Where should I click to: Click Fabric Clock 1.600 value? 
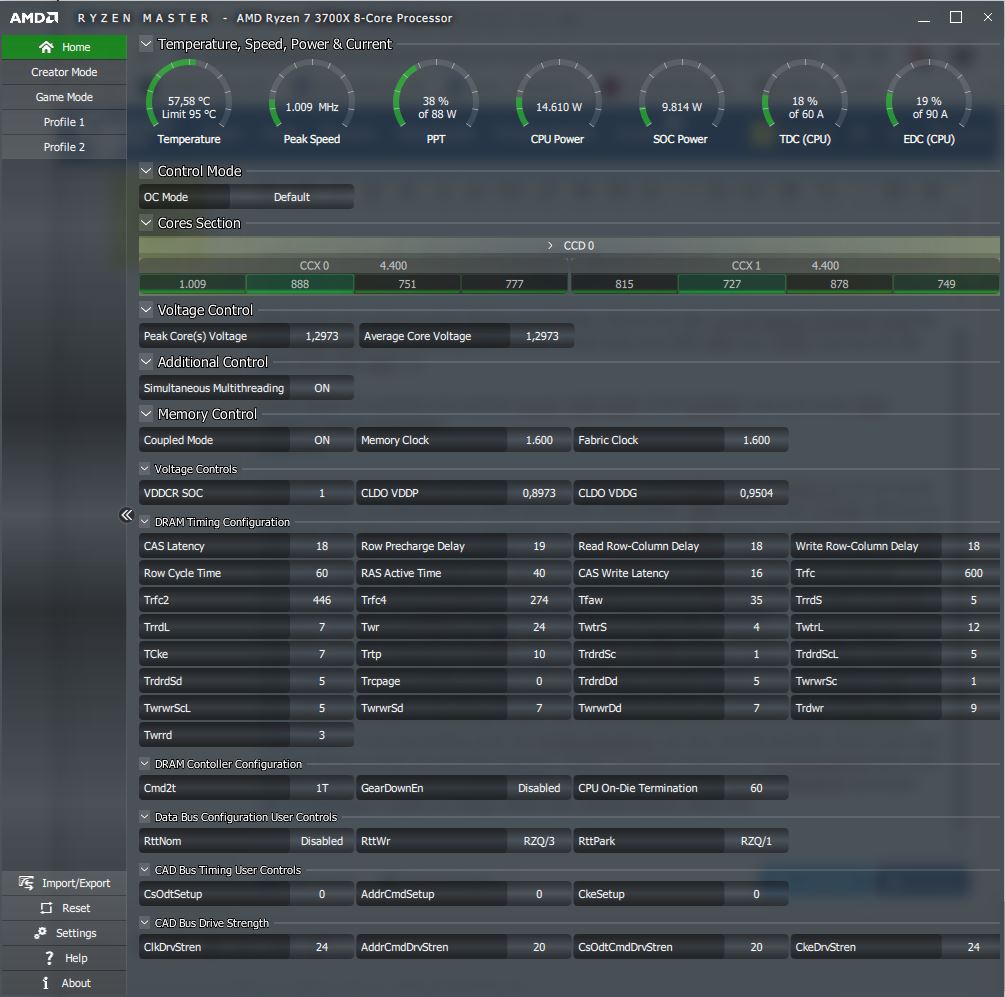756,440
